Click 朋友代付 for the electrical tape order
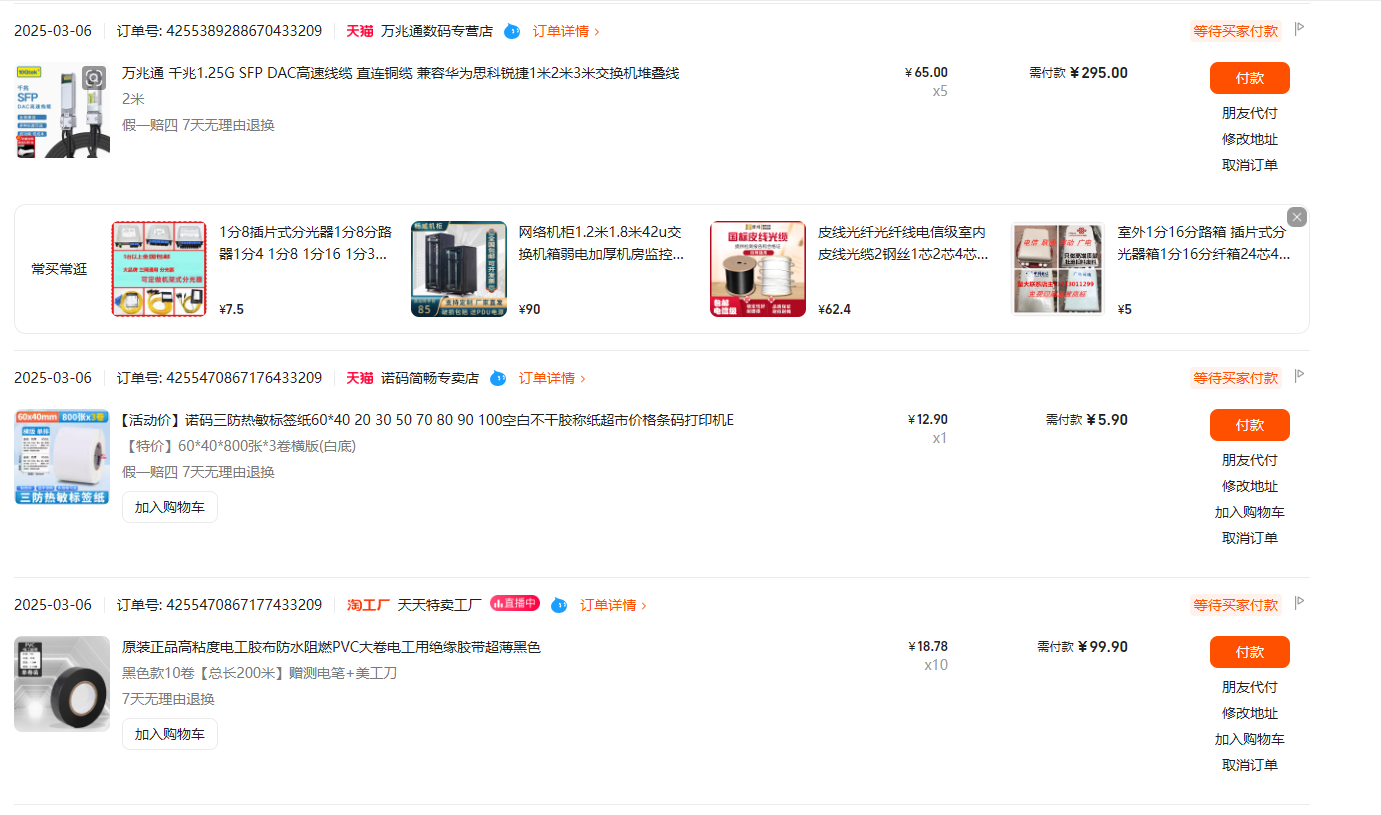 point(1249,687)
